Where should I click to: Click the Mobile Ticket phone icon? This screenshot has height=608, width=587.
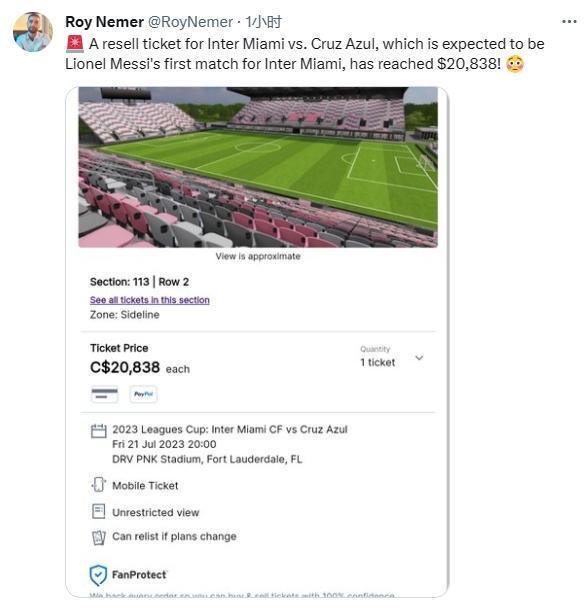98,485
